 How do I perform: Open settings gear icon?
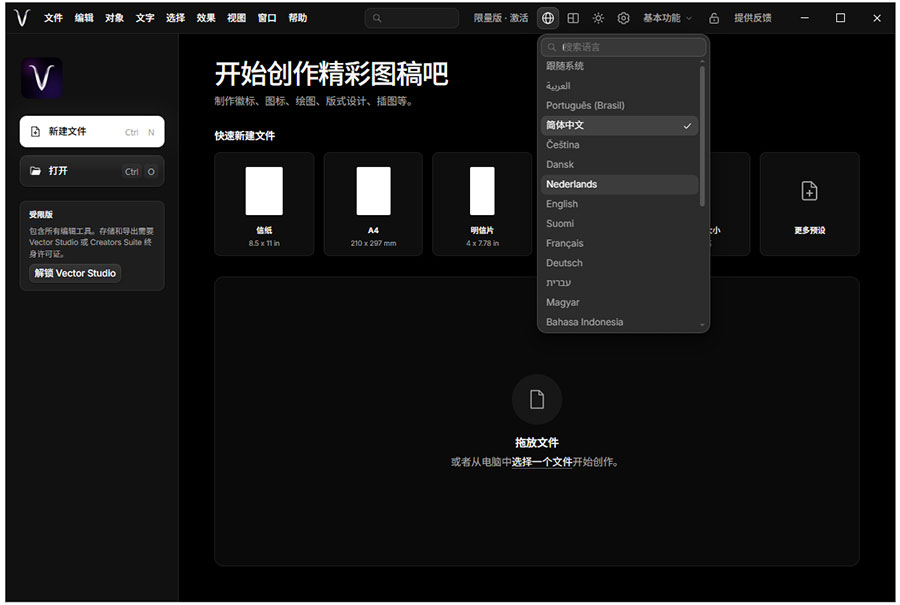tap(623, 18)
